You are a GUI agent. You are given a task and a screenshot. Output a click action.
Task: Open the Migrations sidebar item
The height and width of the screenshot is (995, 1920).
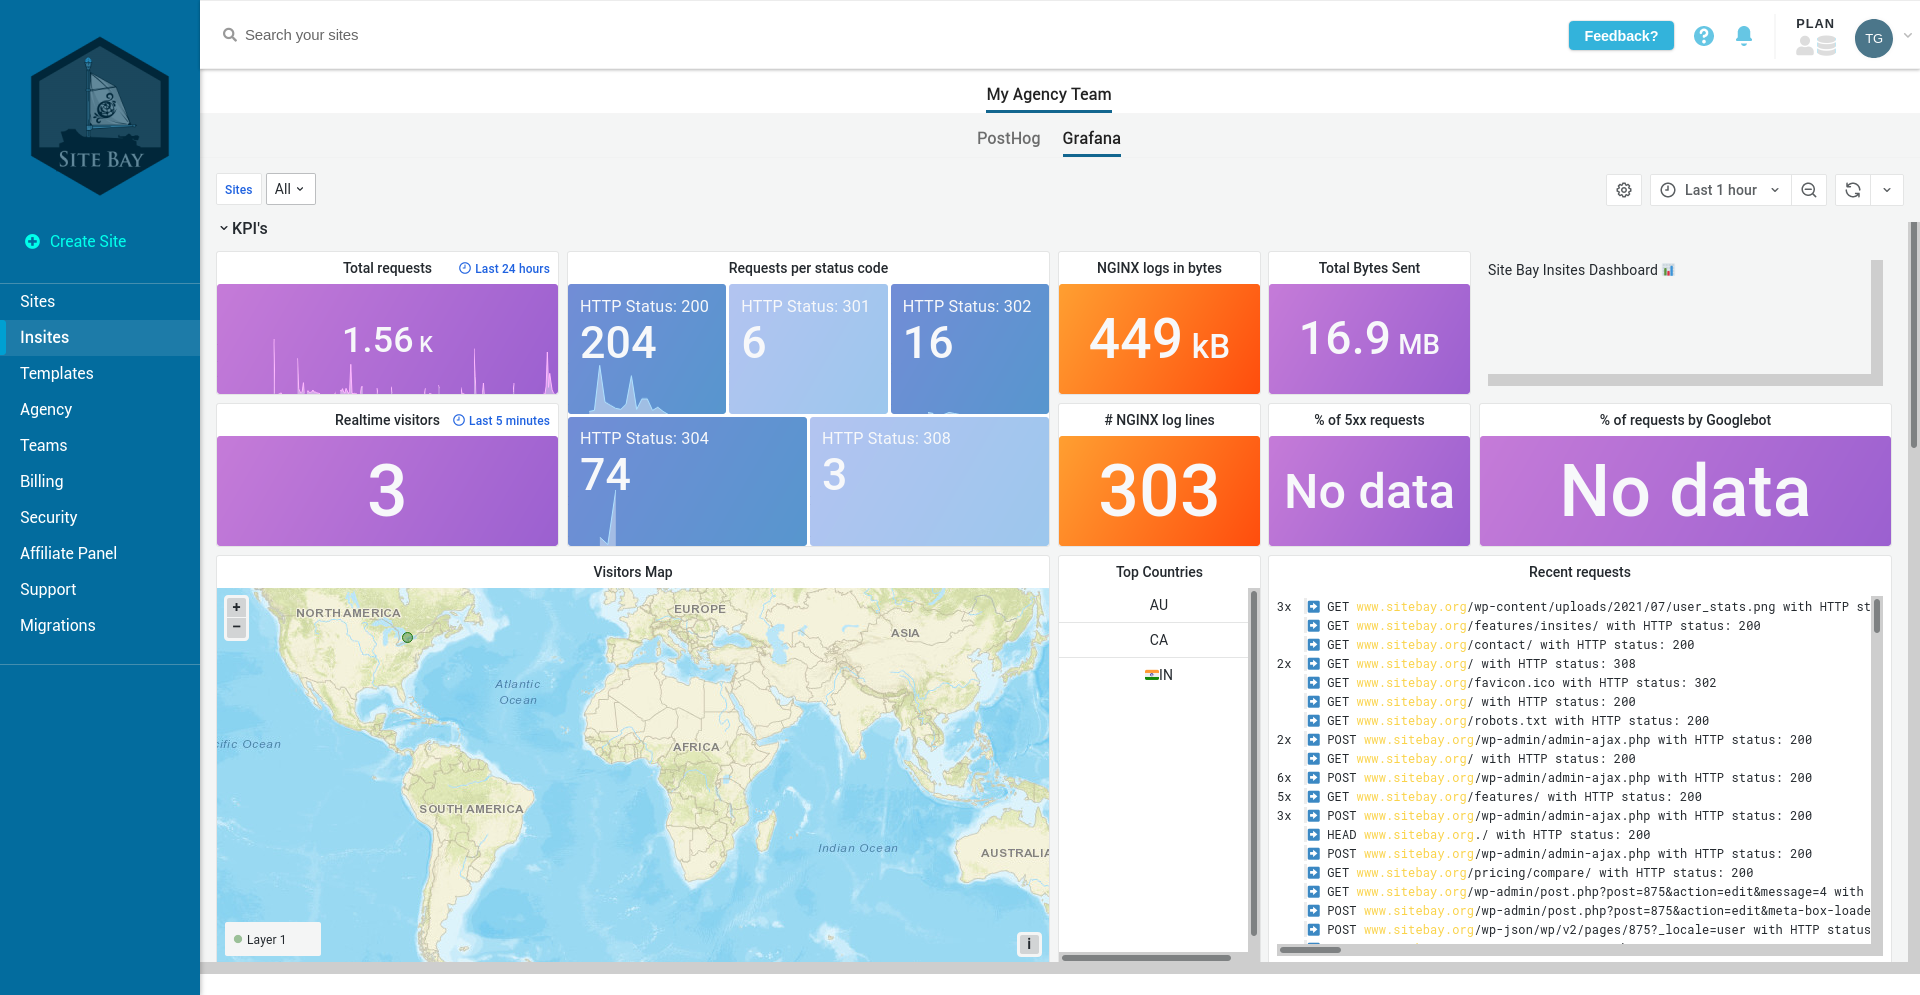pyautogui.click(x=100, y=626)
